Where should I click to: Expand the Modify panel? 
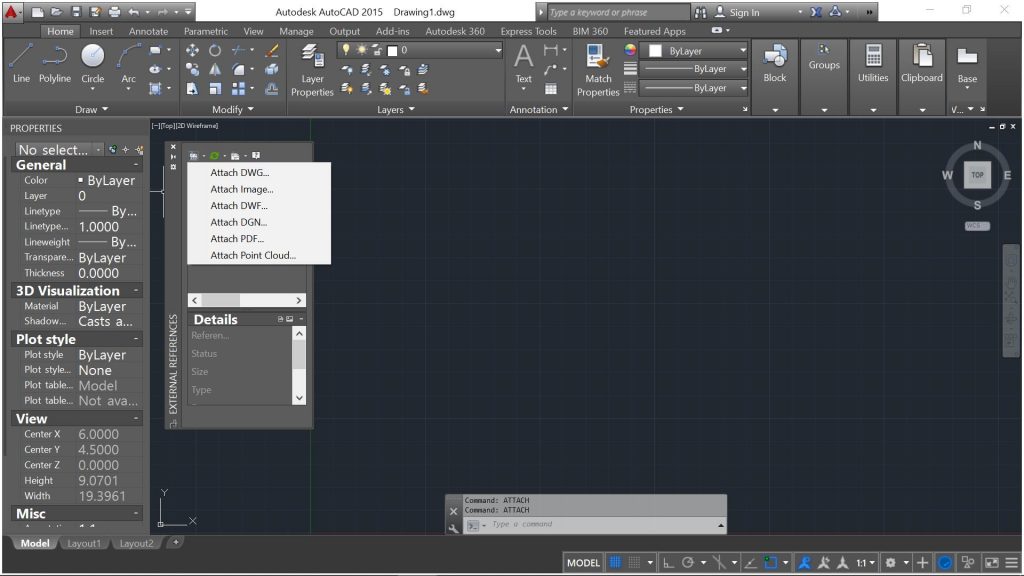click(x=232, y=110)
